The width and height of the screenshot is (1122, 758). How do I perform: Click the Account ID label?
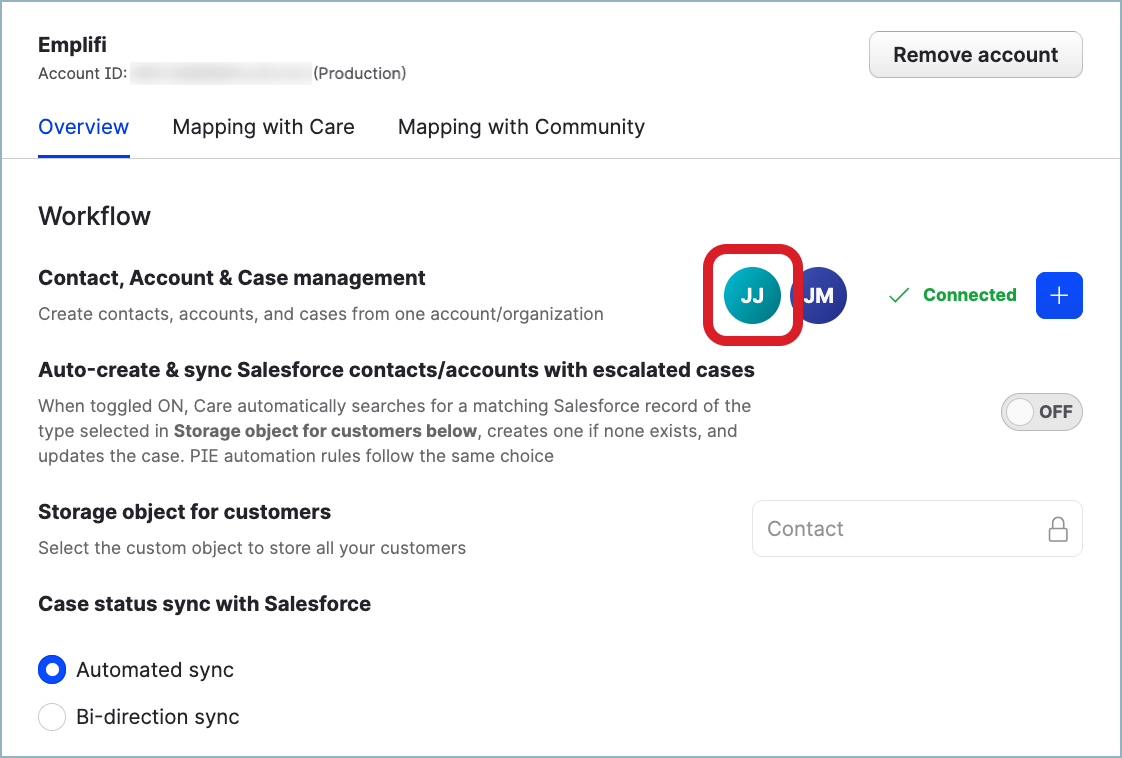point(82,73)
